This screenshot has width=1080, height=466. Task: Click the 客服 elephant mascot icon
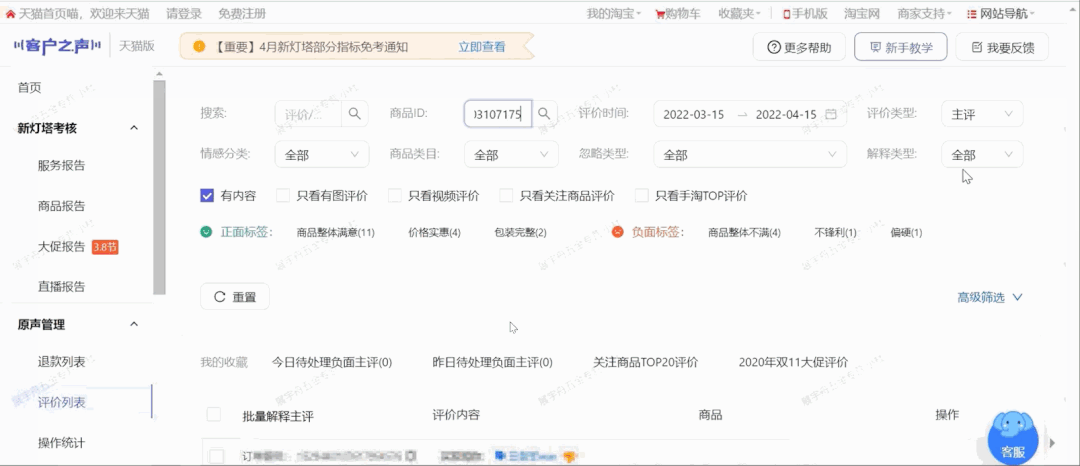point(1013,435)
